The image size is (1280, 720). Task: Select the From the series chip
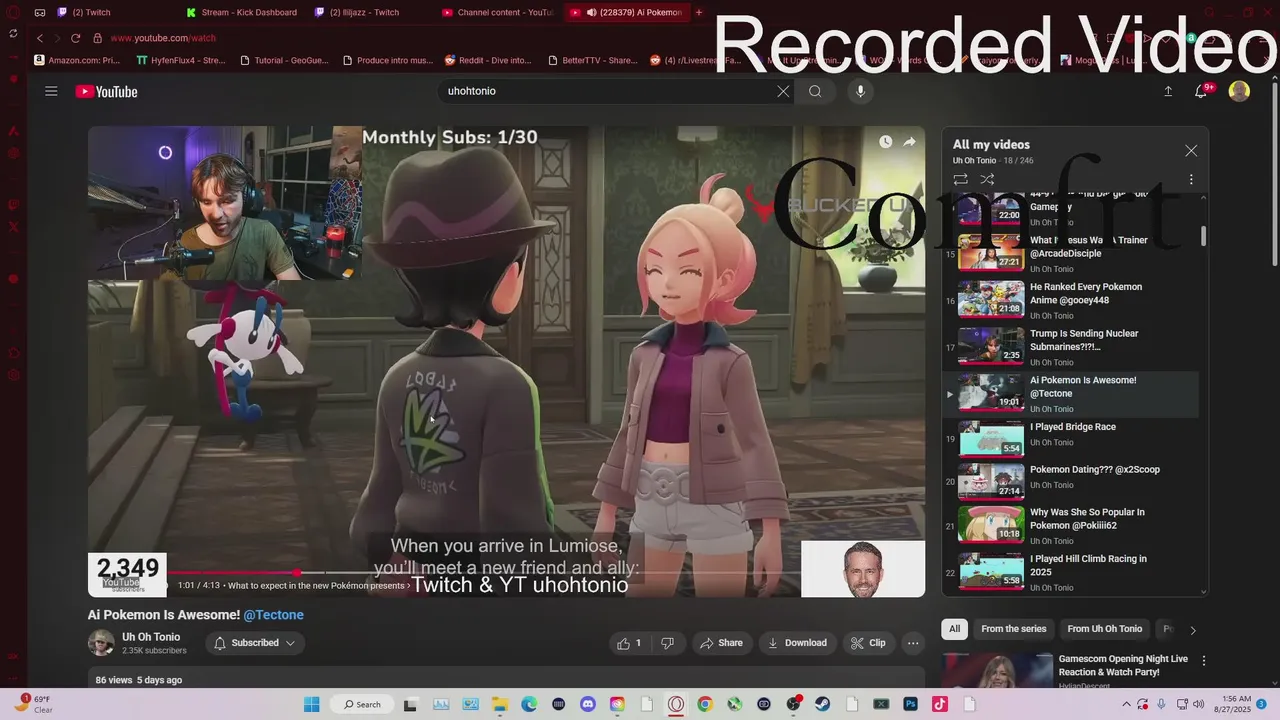pyautogui.click(x=1013, y=629)
